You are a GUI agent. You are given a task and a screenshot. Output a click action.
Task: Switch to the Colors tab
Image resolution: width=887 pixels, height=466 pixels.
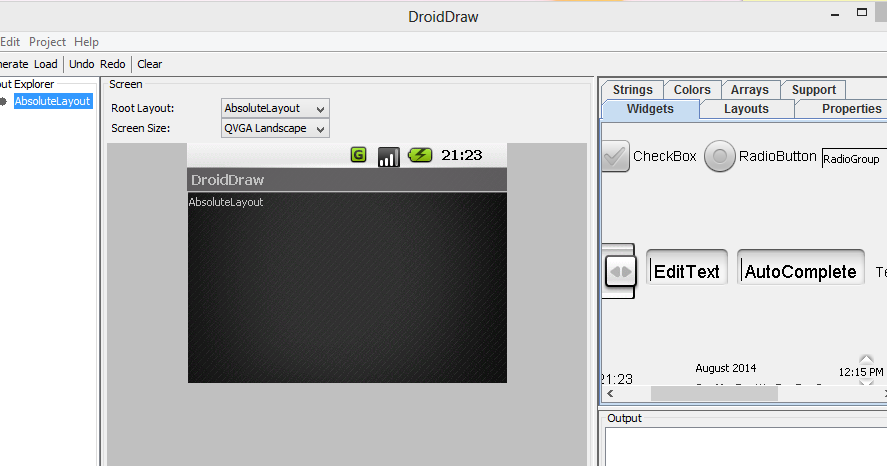(x=692, y=90)
